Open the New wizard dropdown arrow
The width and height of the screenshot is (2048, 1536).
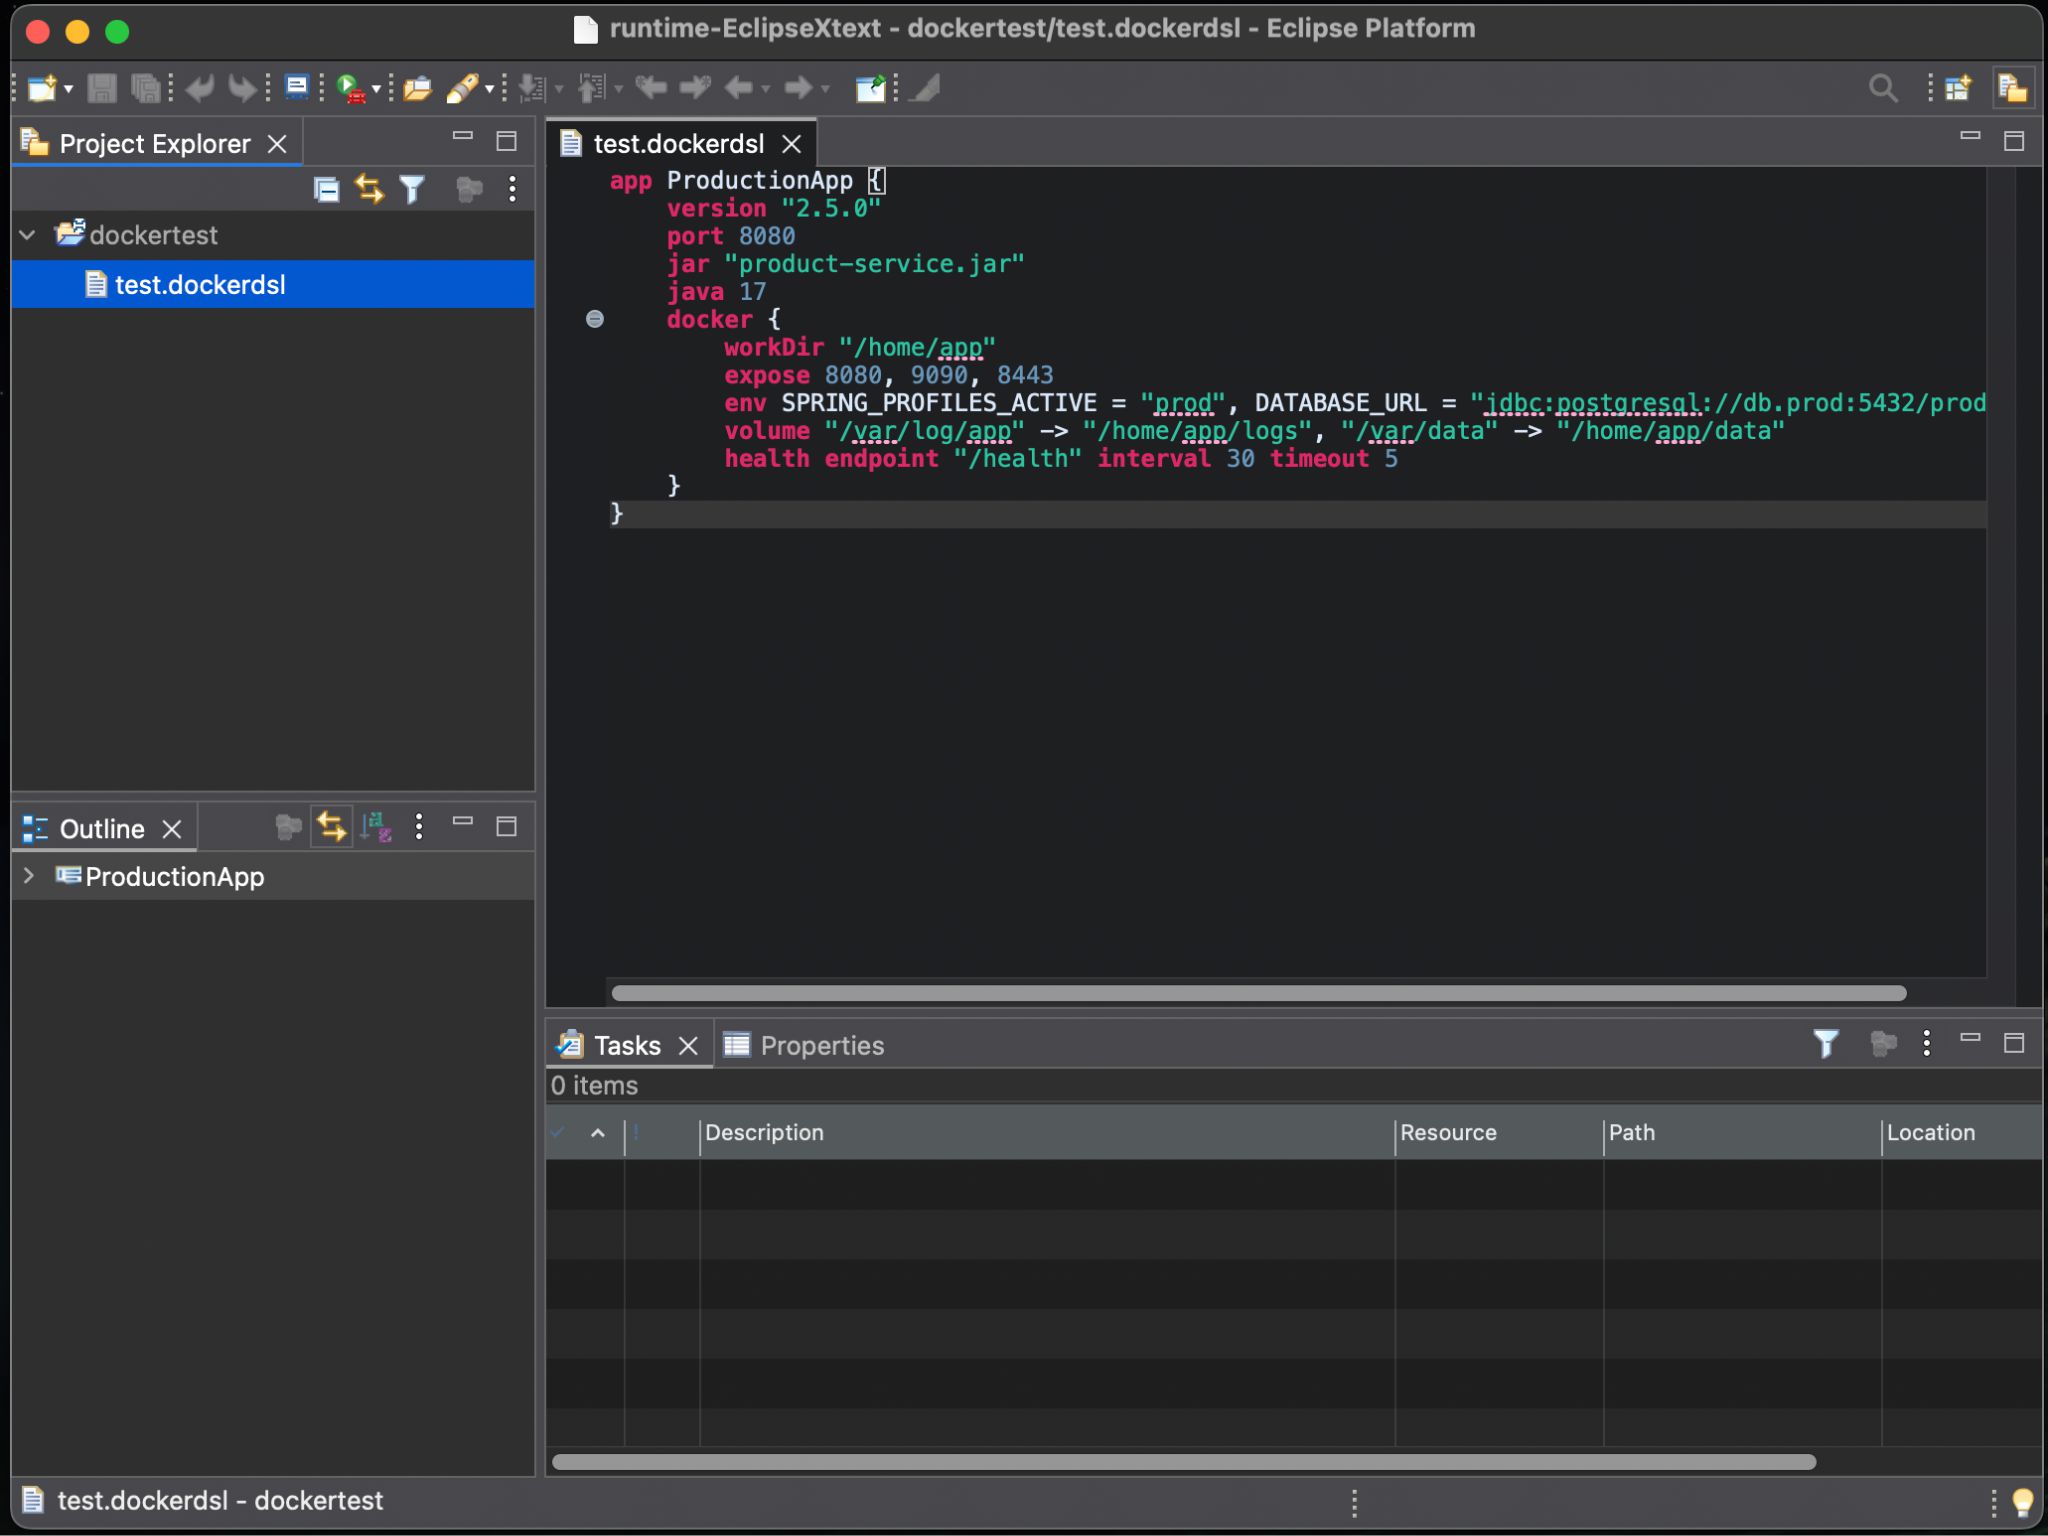68,89
